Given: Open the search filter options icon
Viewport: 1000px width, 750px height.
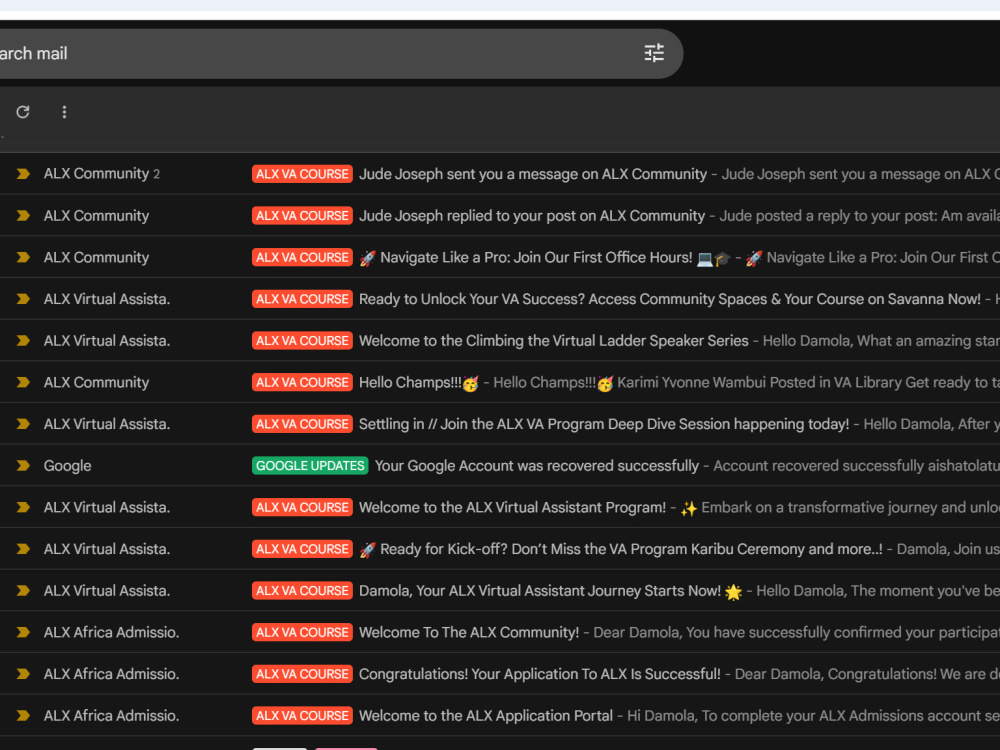Looking at the screenshot, I should pyautogui.click(x=654, y=53).
